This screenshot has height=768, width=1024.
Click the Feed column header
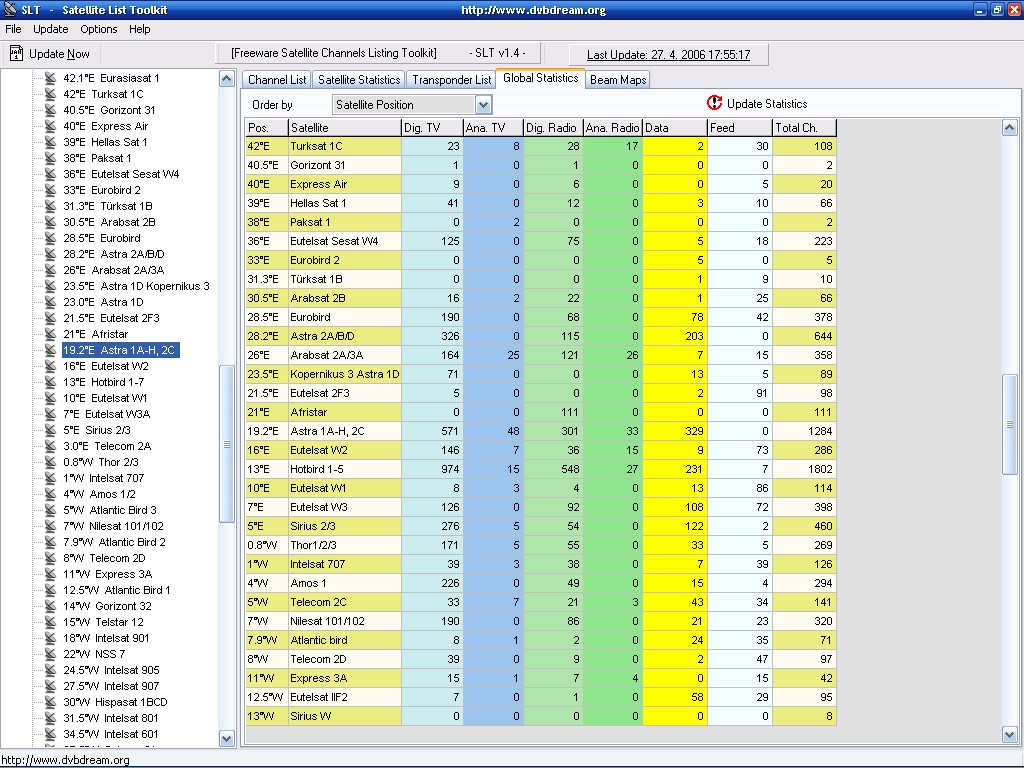click(x=740, y=127)
